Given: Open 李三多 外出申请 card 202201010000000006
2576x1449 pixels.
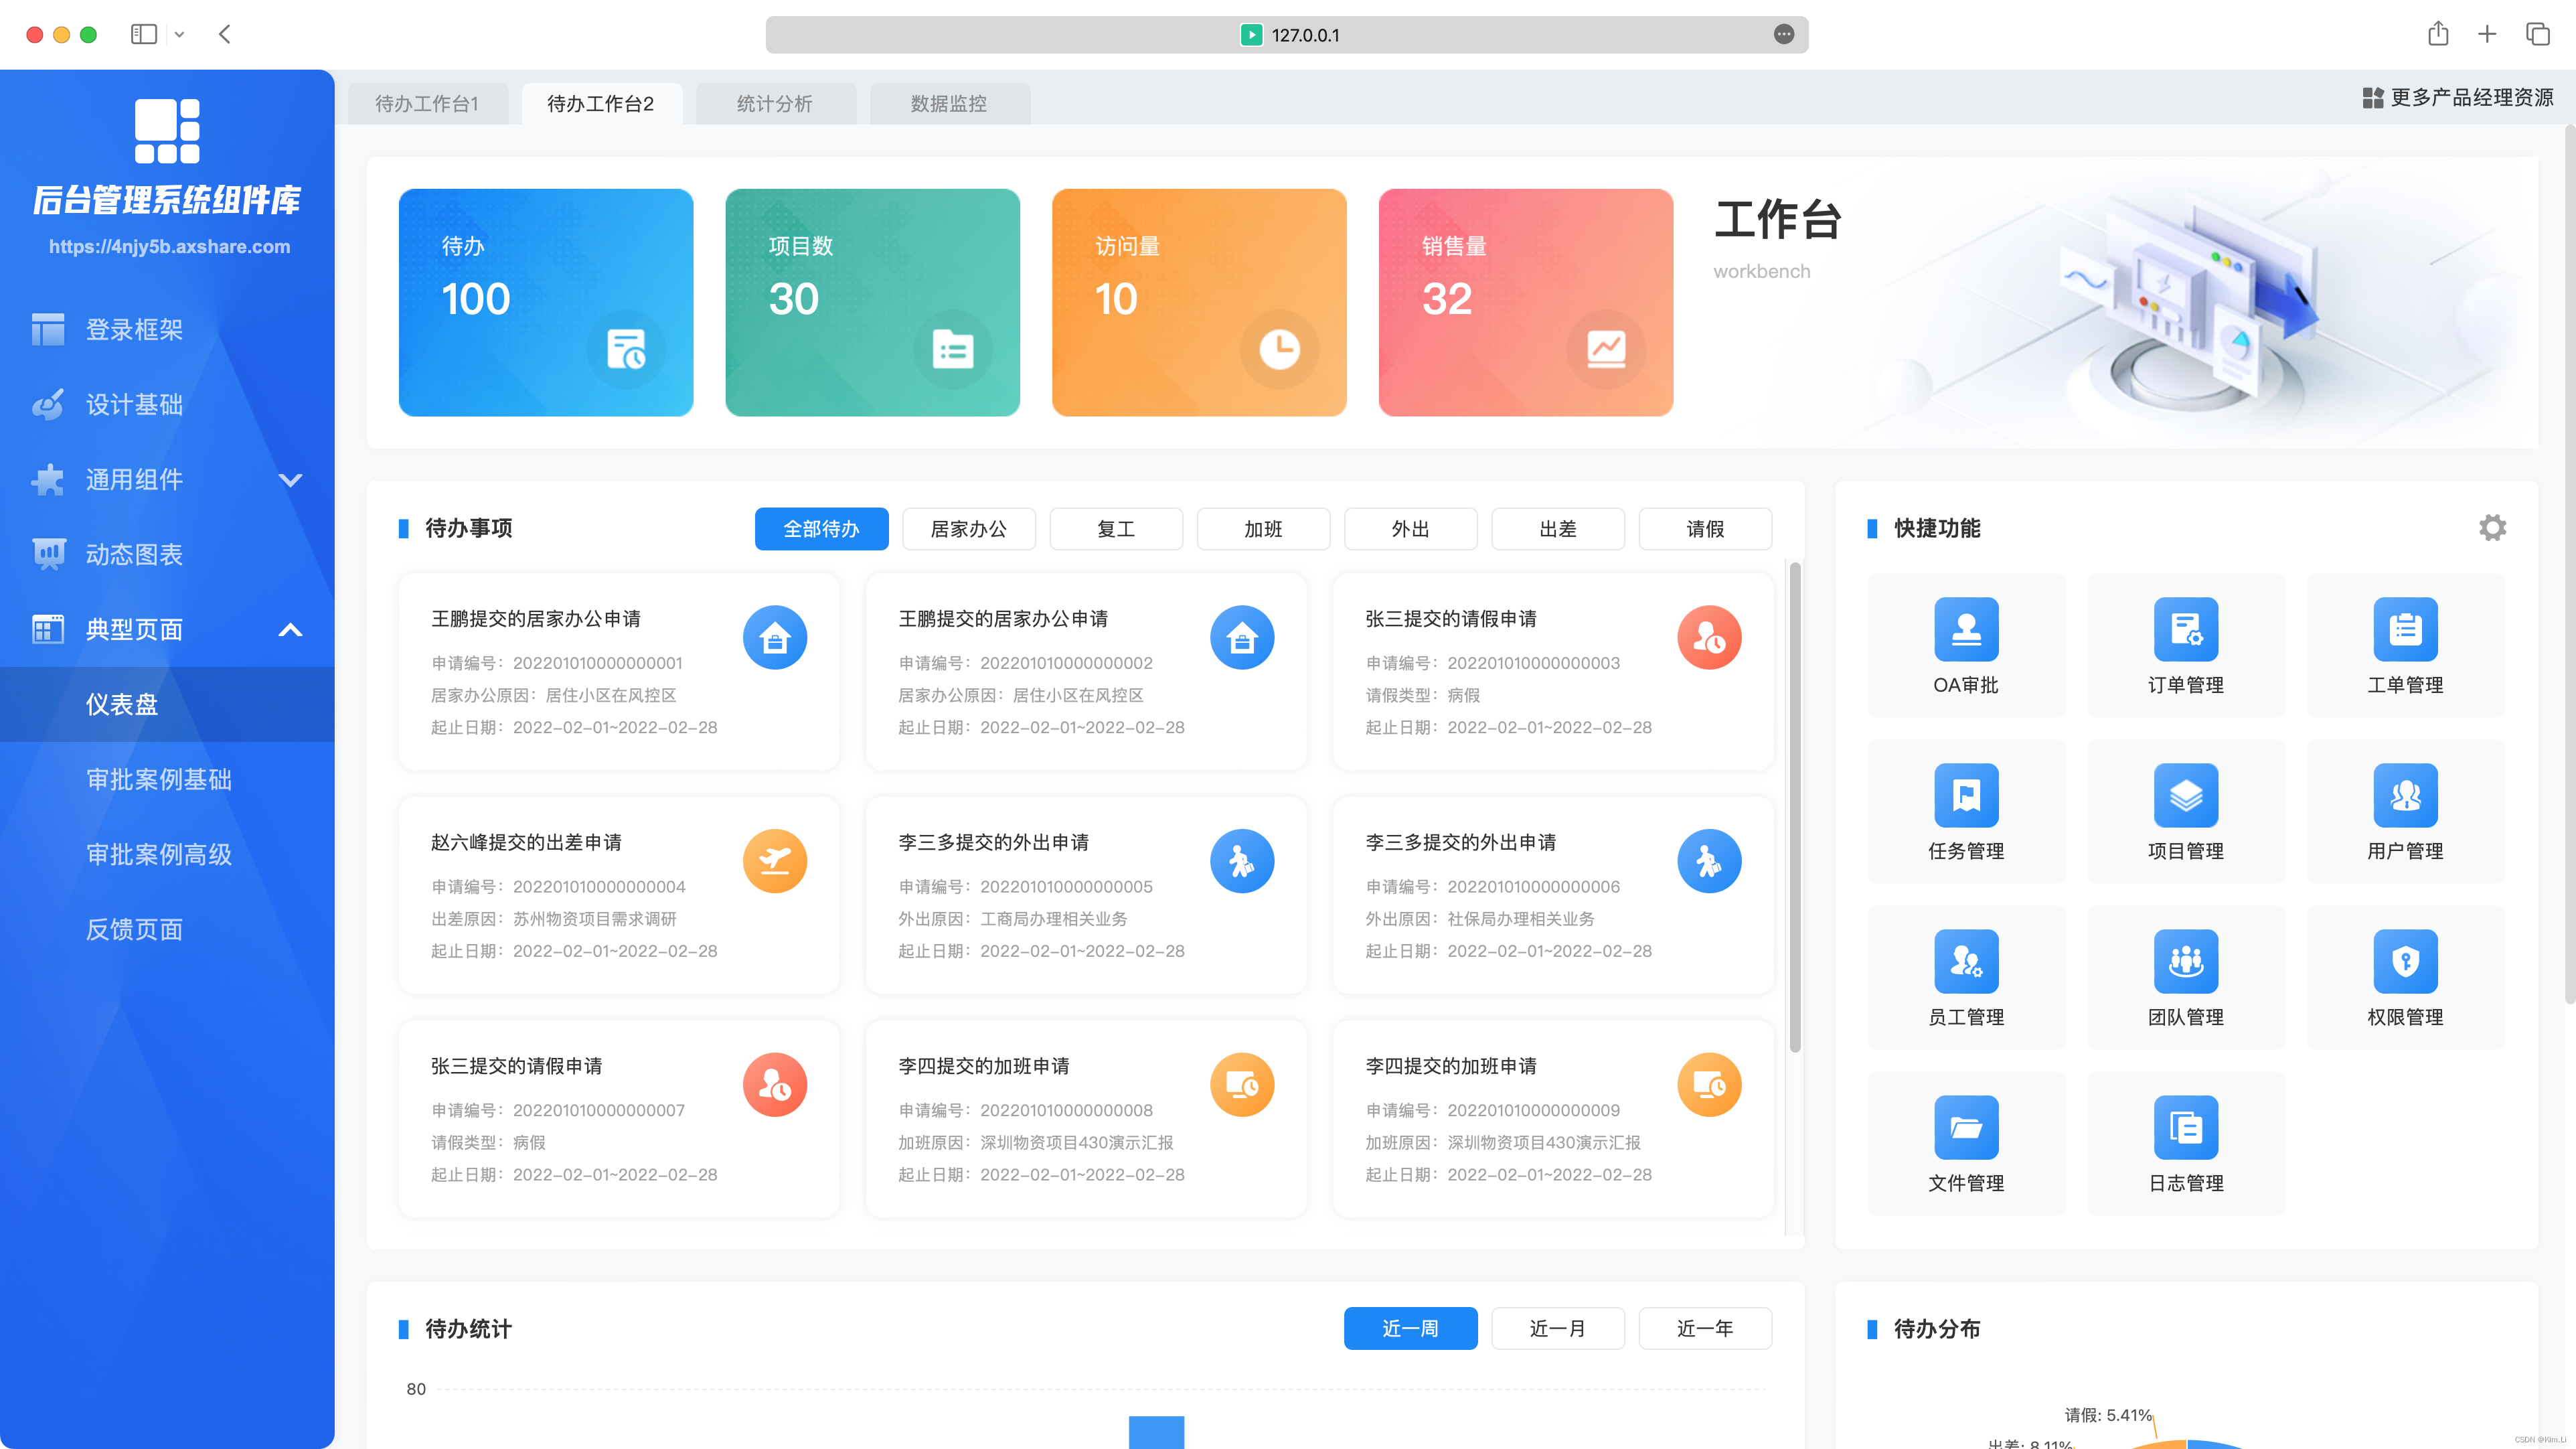Looking at the screenshot, I should (1553, 895).
